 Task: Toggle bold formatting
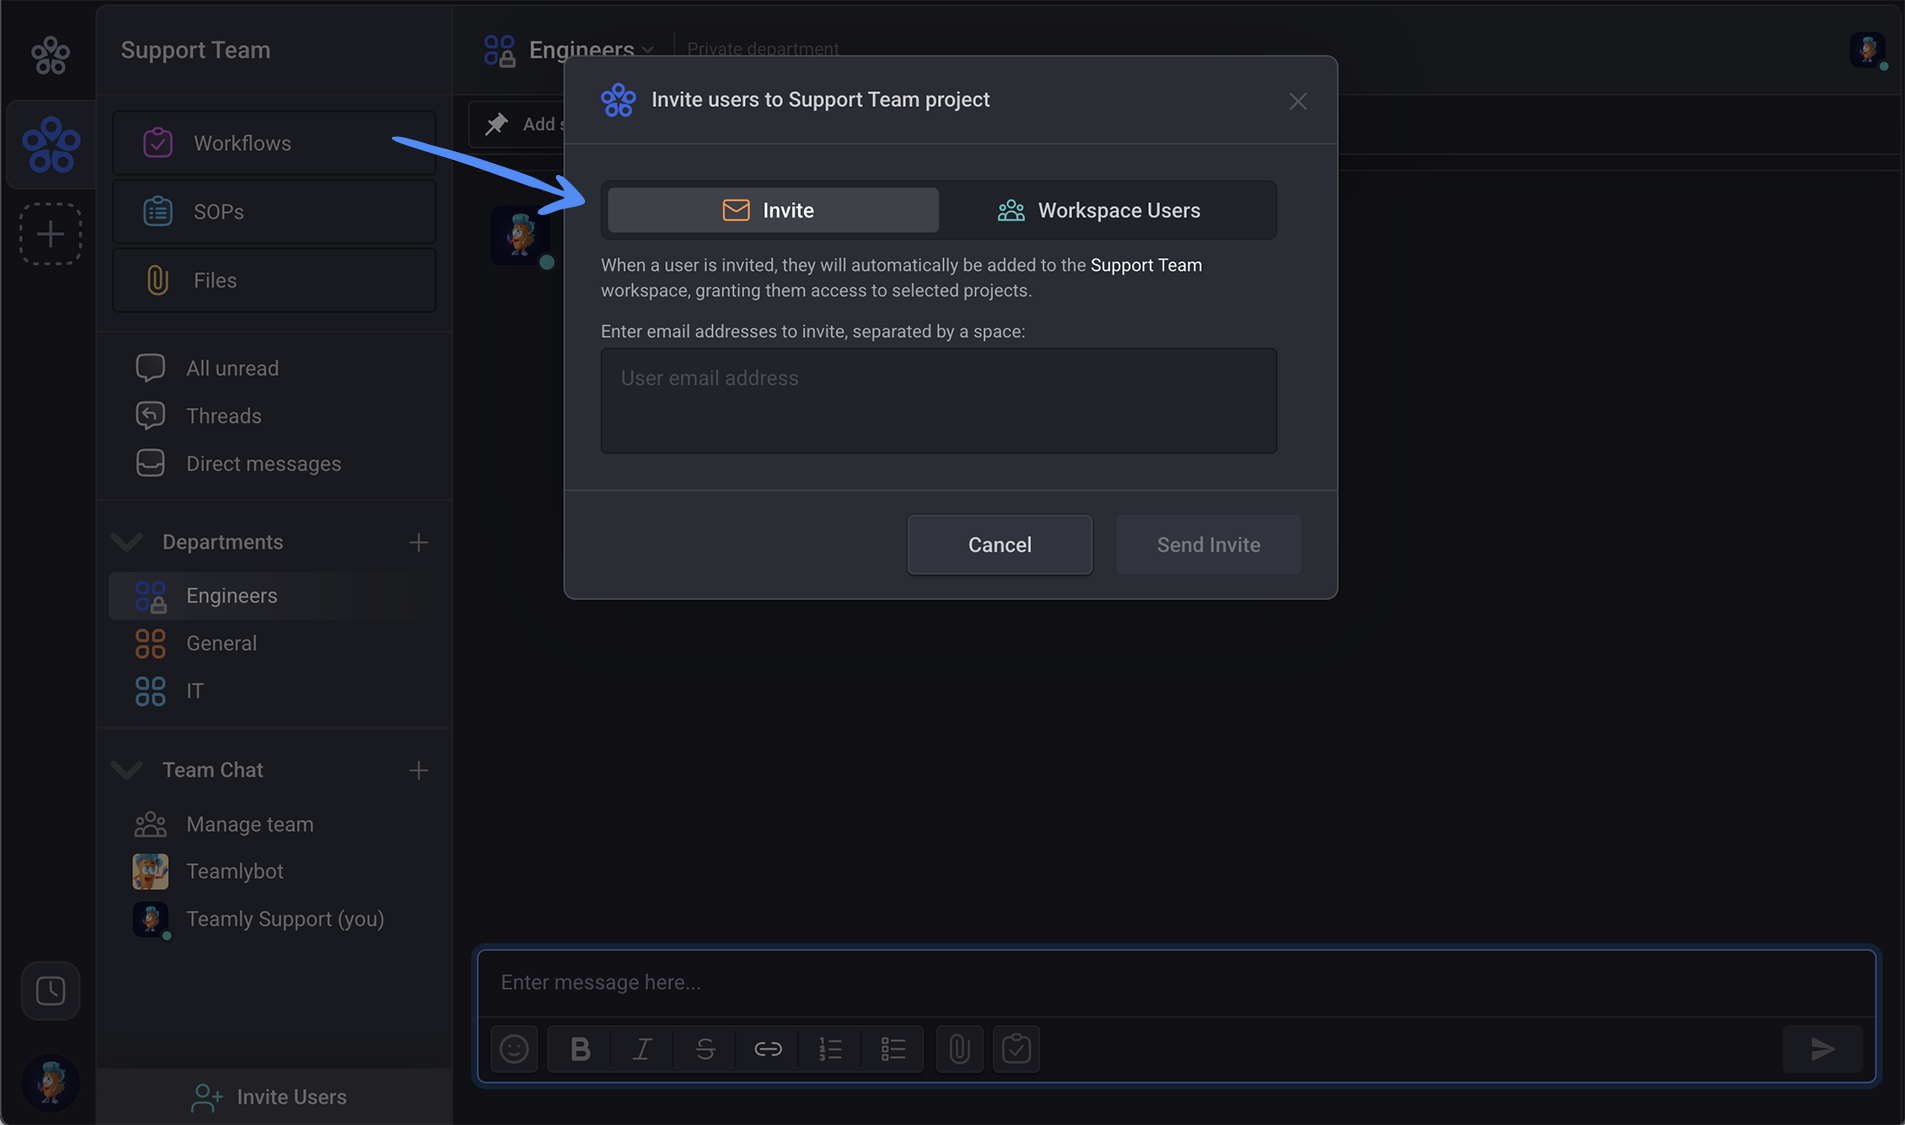(580, 1049)
